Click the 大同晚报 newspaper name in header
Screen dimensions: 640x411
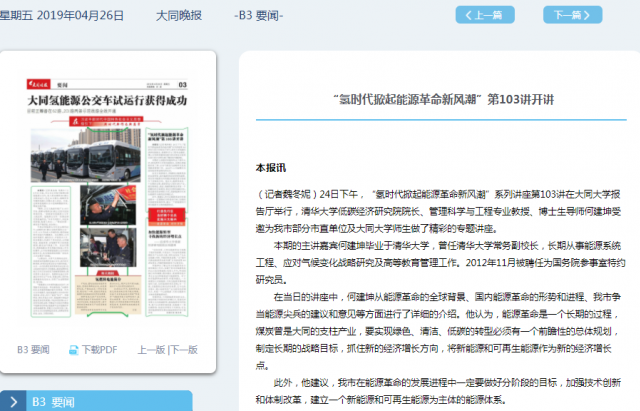(x=179, y=16)
